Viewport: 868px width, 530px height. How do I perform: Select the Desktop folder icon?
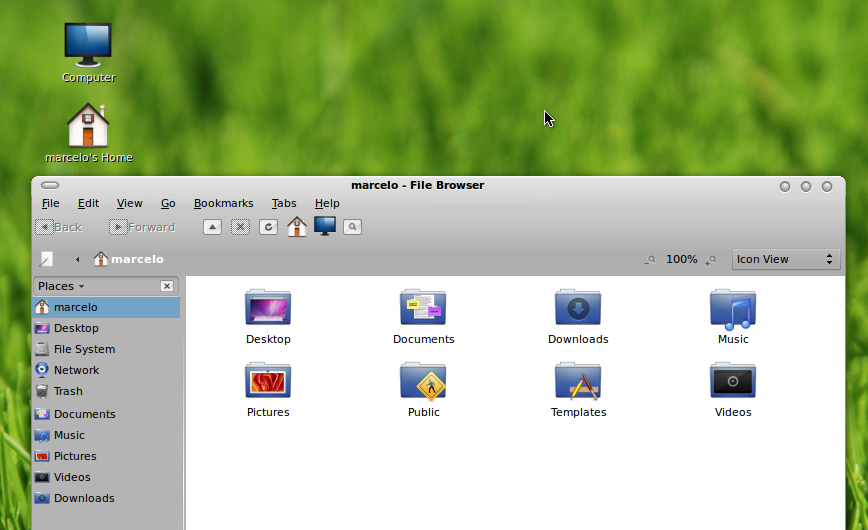(268, 307)
